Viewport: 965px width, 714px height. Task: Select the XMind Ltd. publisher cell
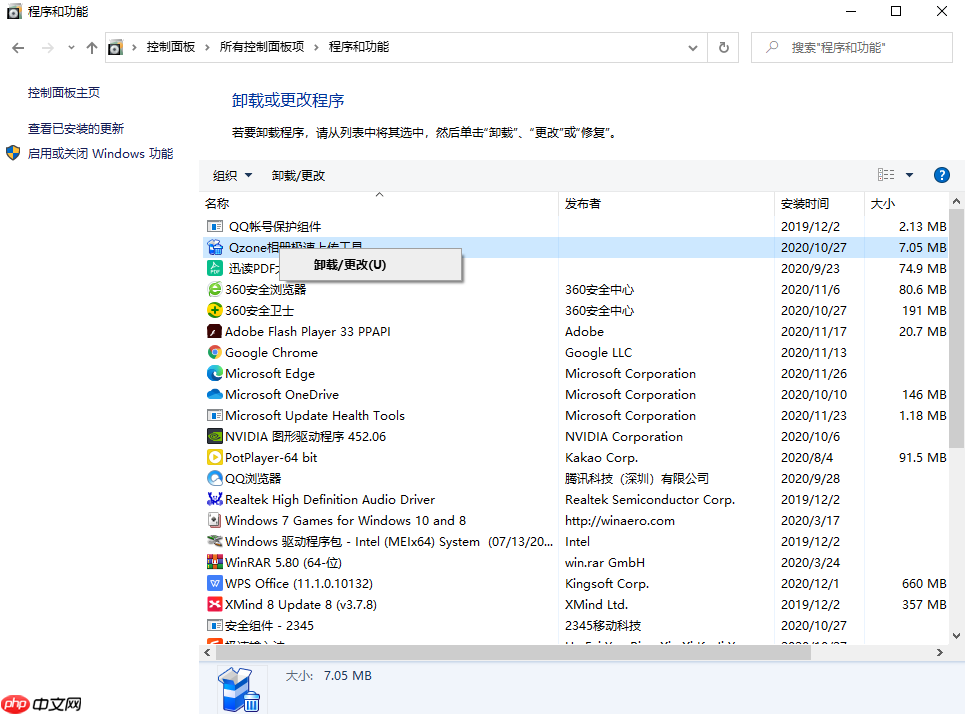[x=596, y=604]
